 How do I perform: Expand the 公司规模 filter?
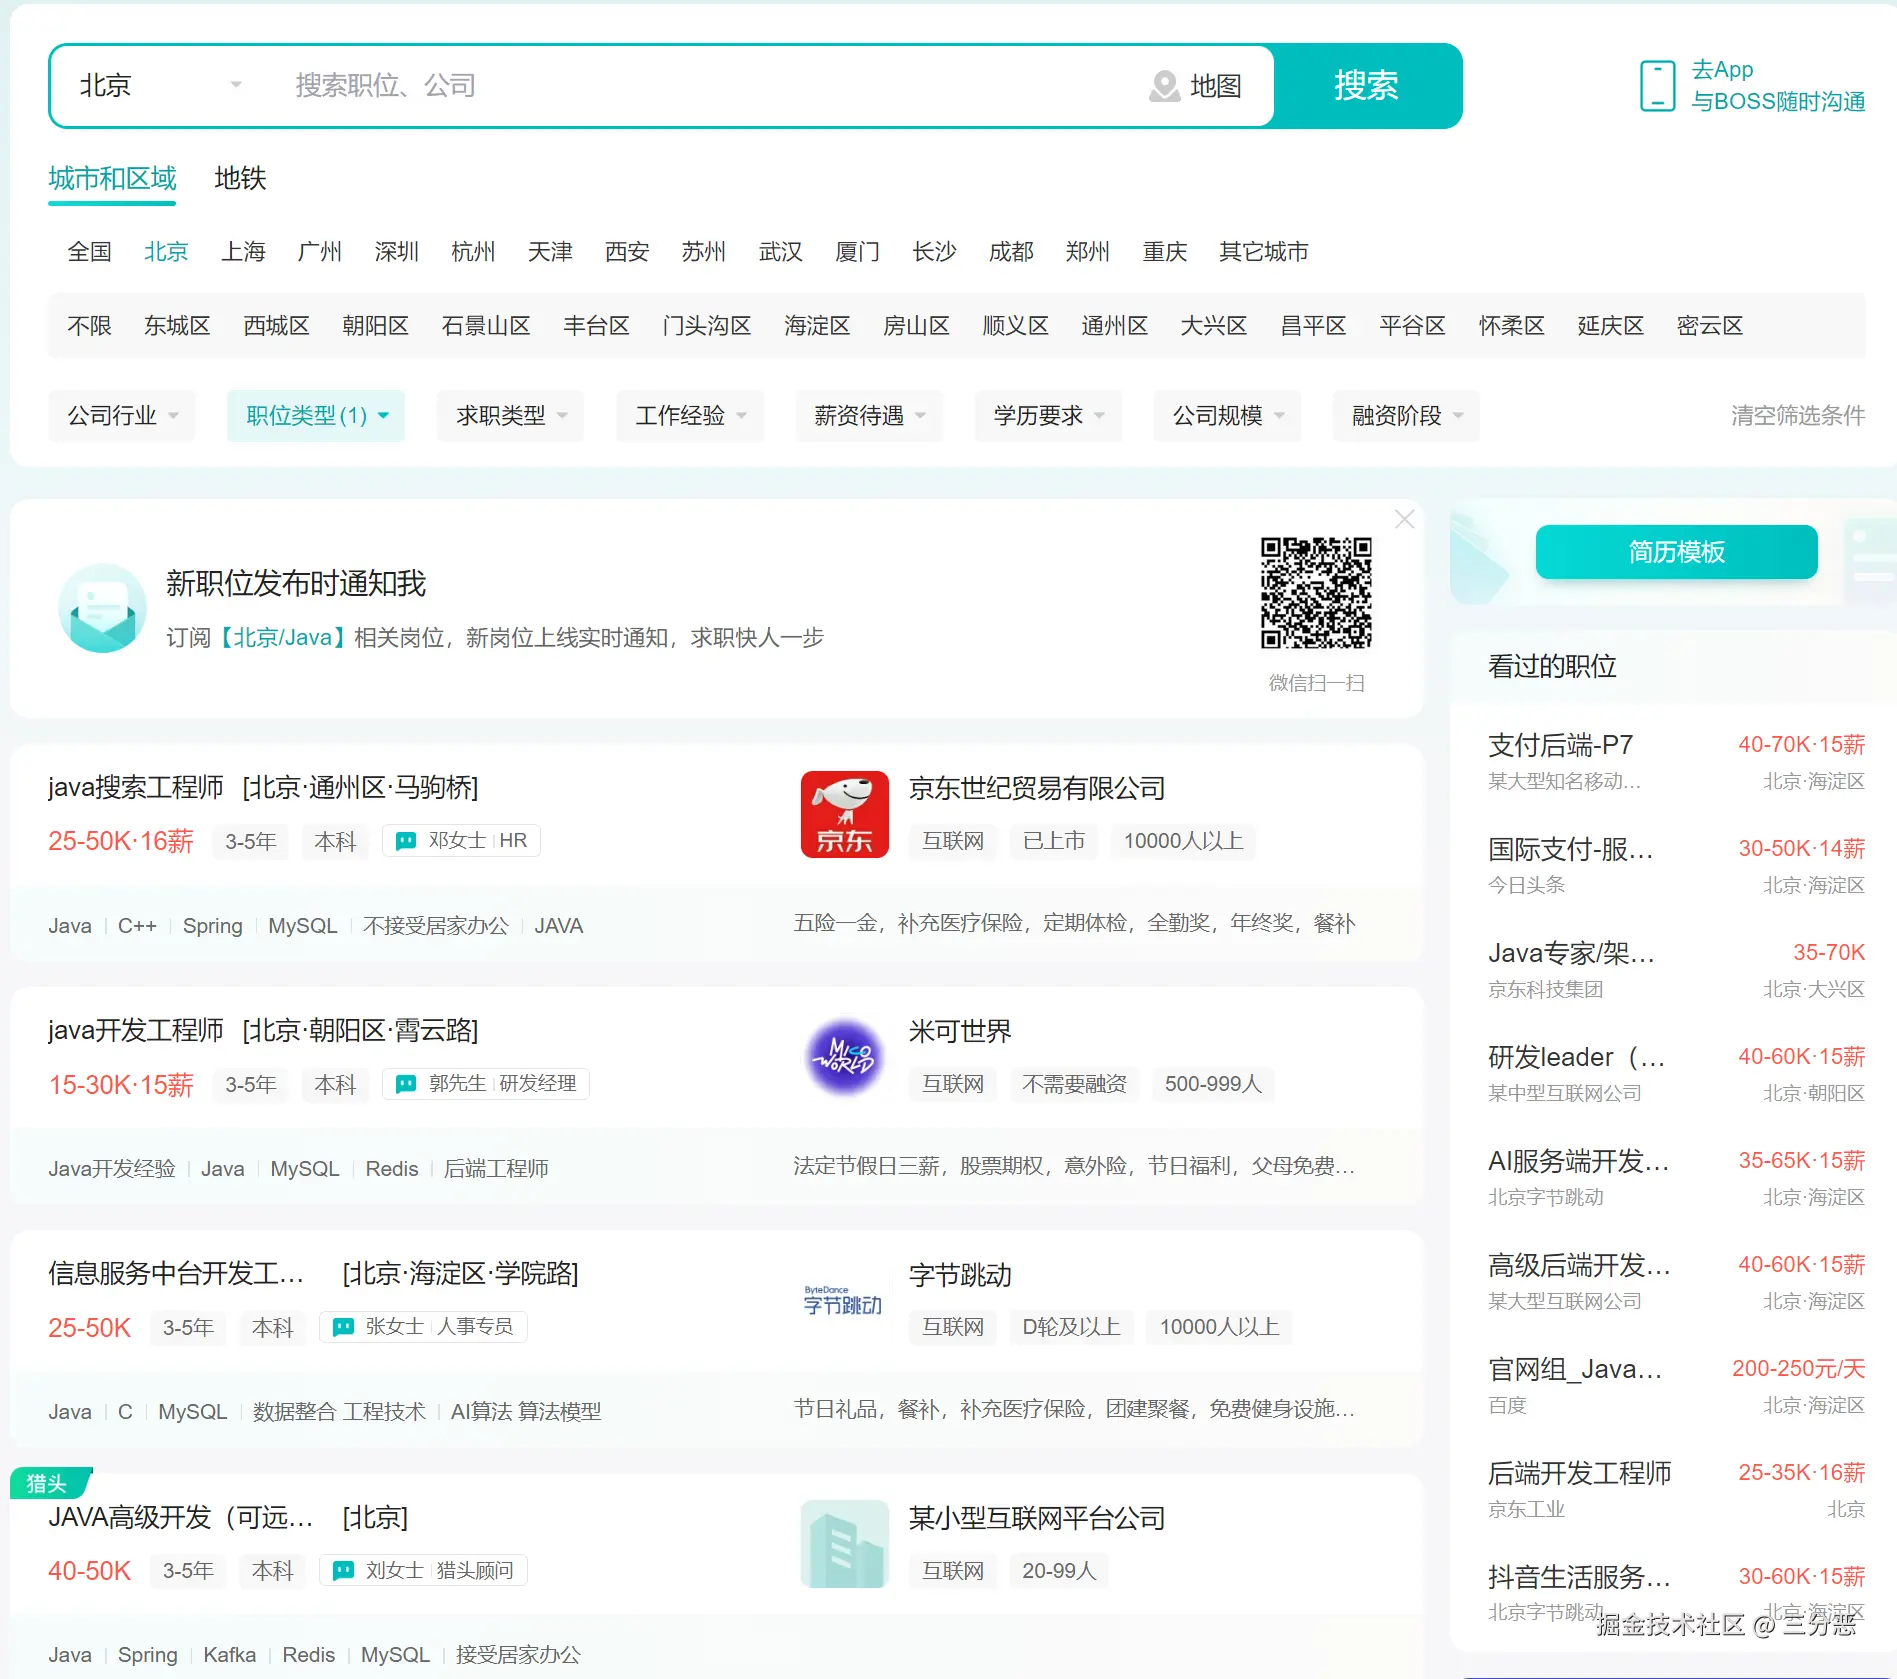pyautogui.click(x=1227, y=415)
